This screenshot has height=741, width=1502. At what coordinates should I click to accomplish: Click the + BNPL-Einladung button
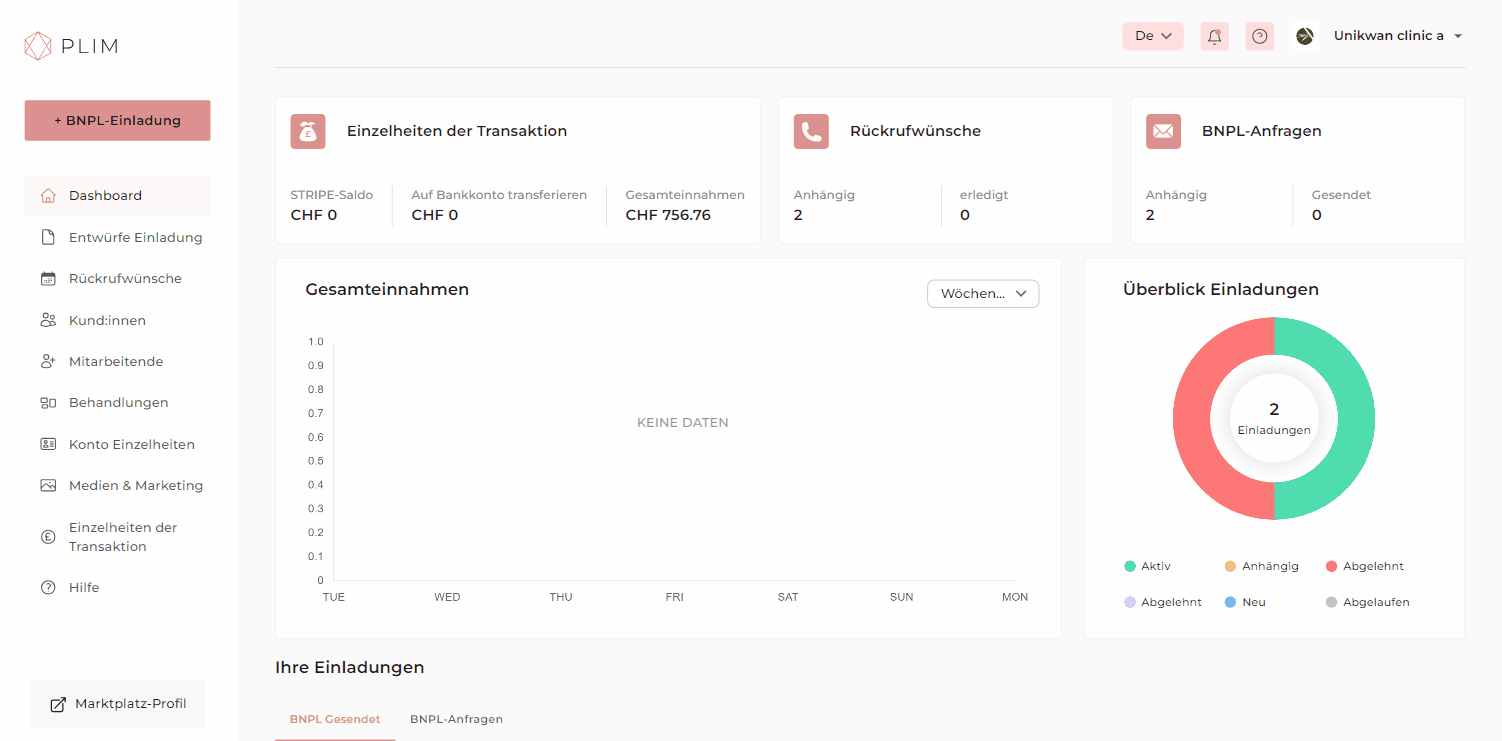tap(117, 120)
